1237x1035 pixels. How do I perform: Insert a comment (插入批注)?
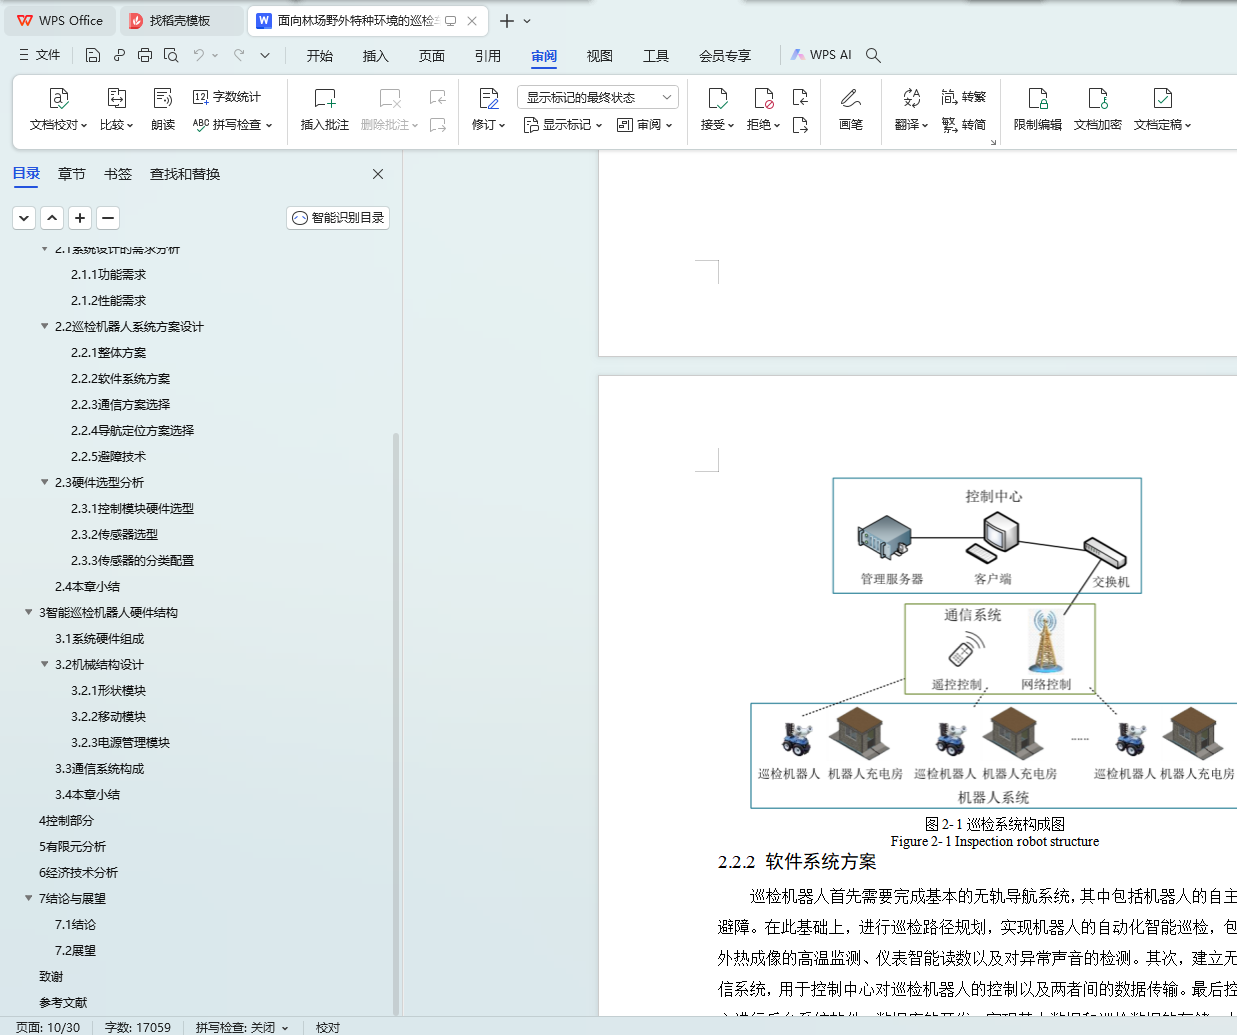coord(325,110)
